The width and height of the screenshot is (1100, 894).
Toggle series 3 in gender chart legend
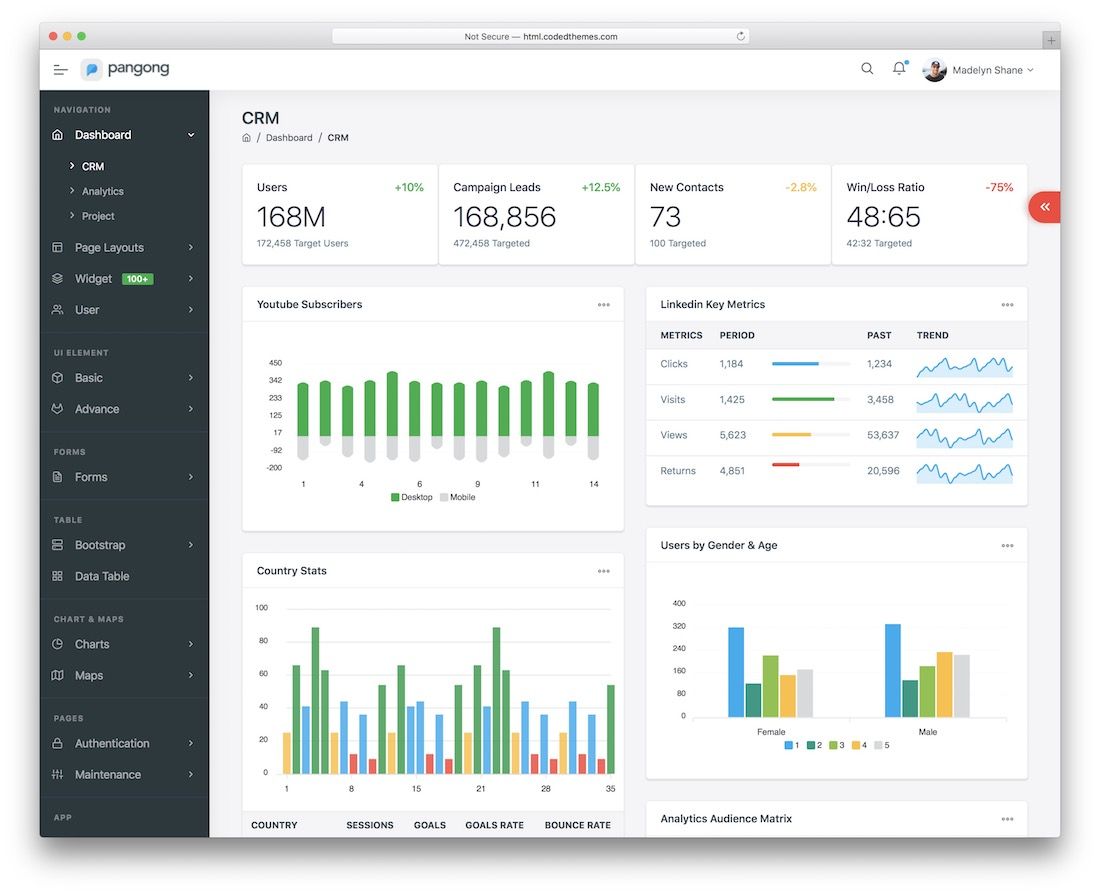point(837,745)
